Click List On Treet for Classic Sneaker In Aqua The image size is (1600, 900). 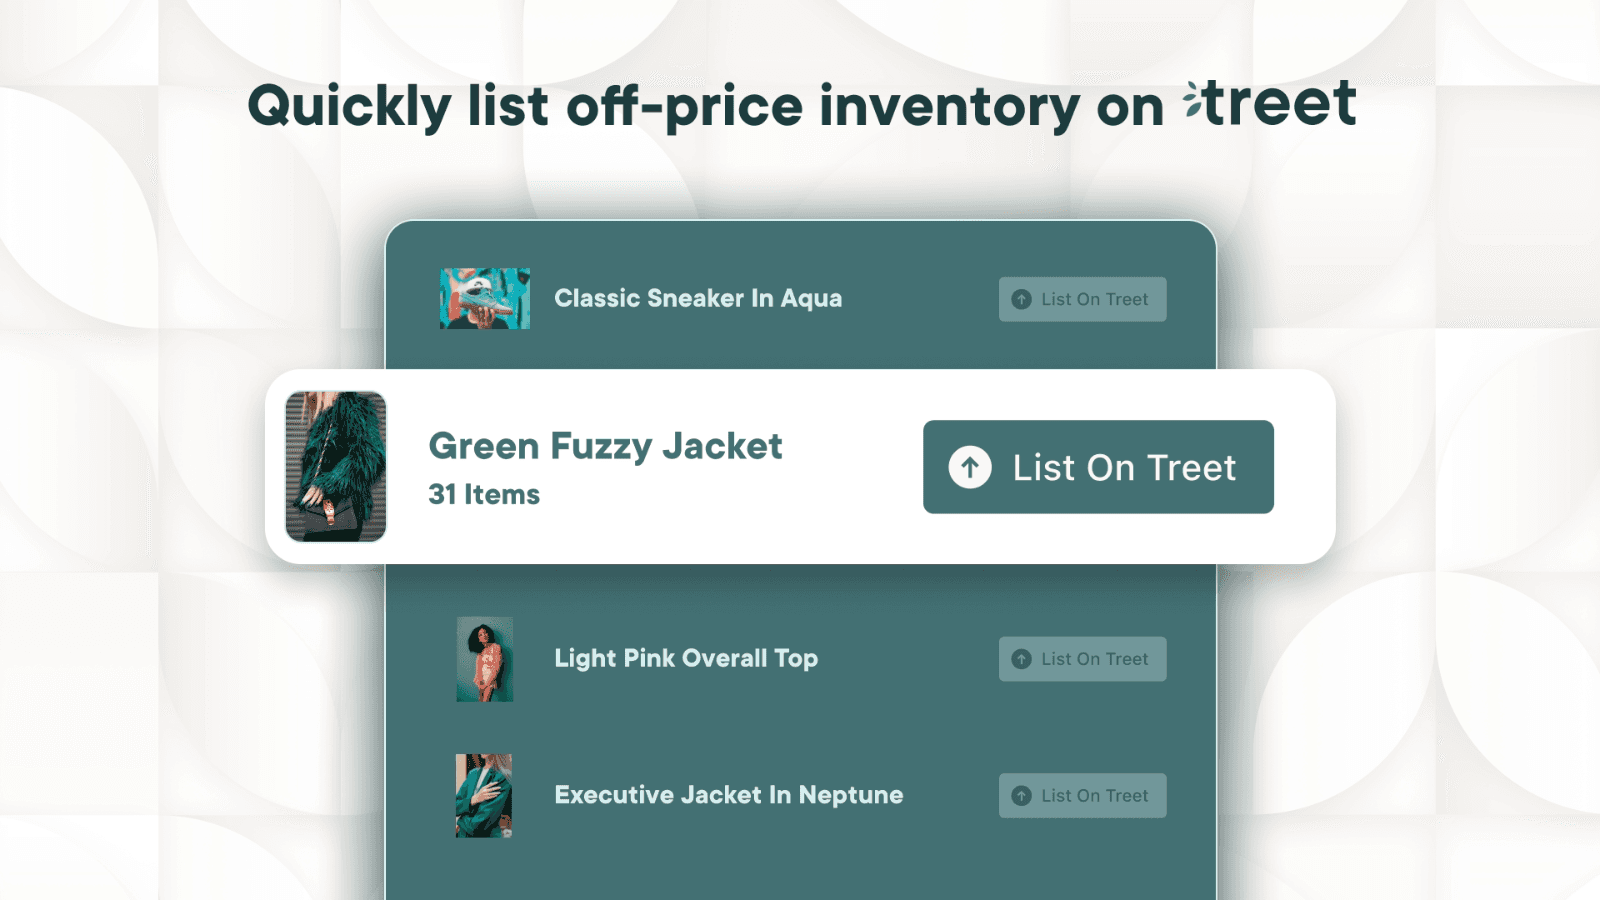[1082, 299]
